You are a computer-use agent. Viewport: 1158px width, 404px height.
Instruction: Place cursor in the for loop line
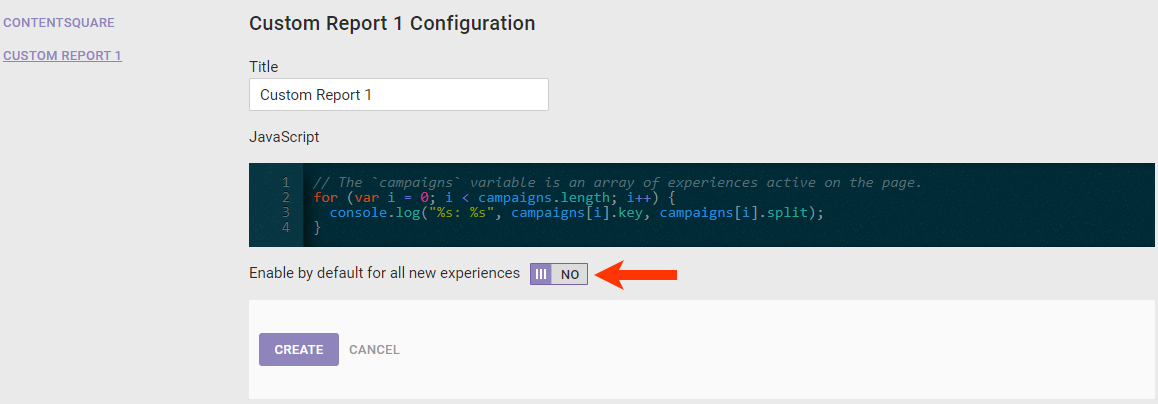pos(495,198)
